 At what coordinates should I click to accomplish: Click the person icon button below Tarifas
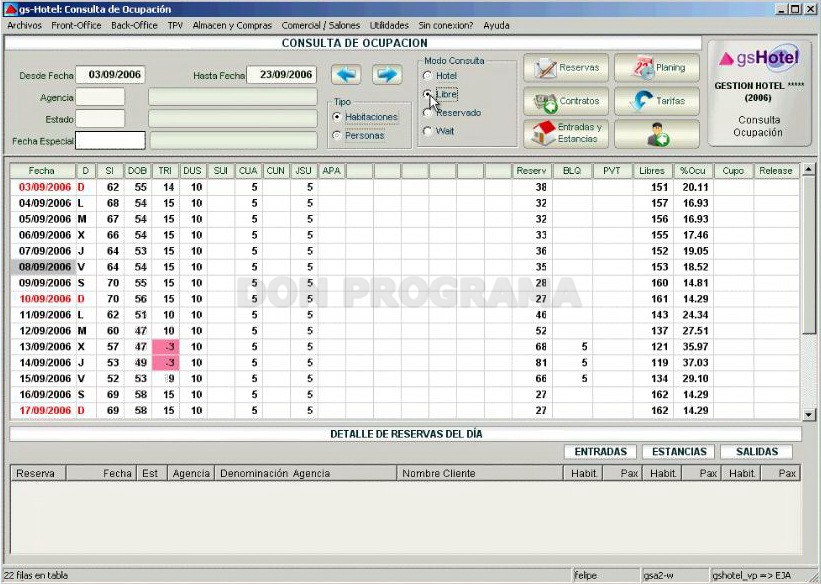coord(657,134)
